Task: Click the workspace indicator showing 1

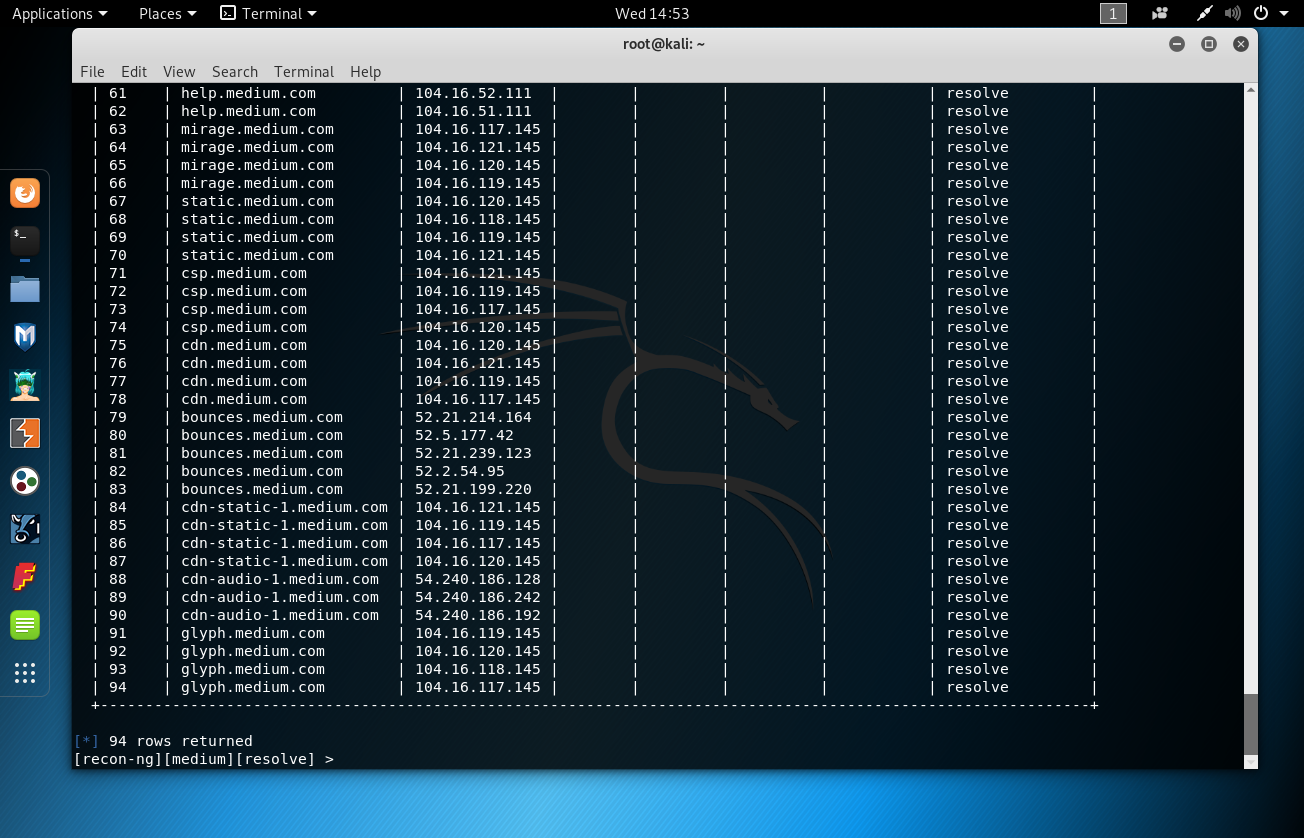Action: click(x=1113, y=14)
